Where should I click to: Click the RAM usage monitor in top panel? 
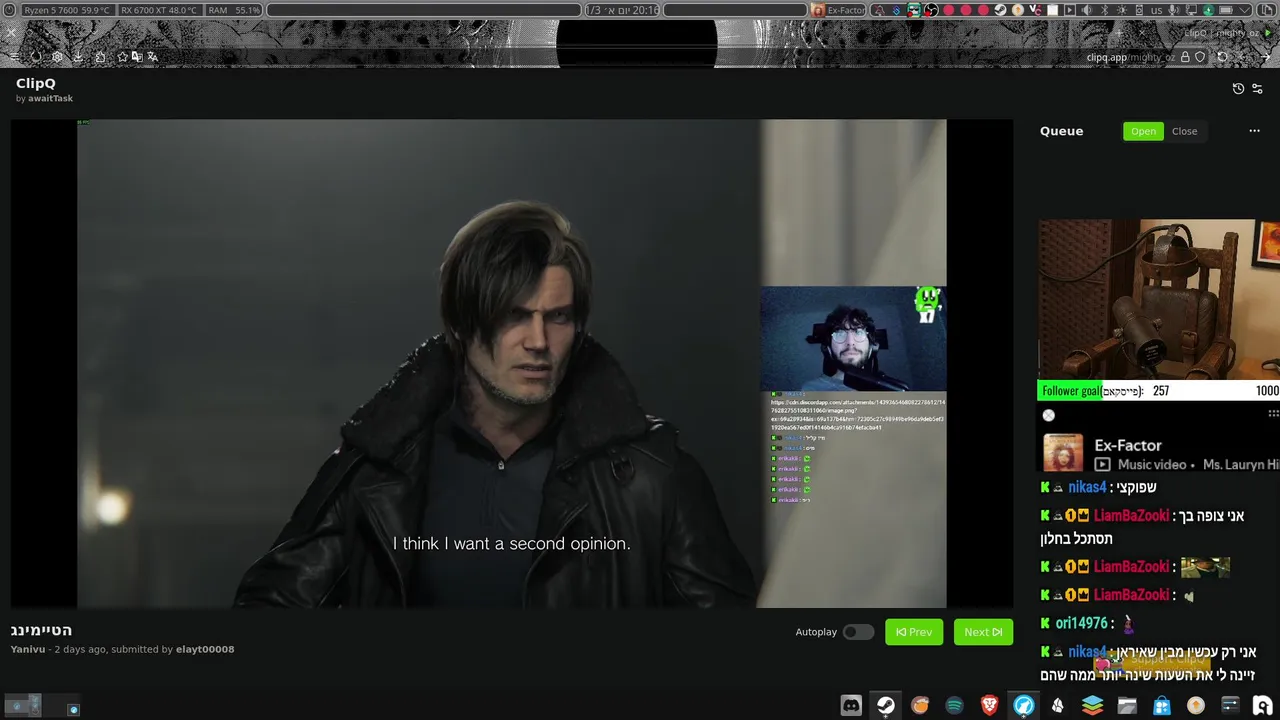(234, 10)
